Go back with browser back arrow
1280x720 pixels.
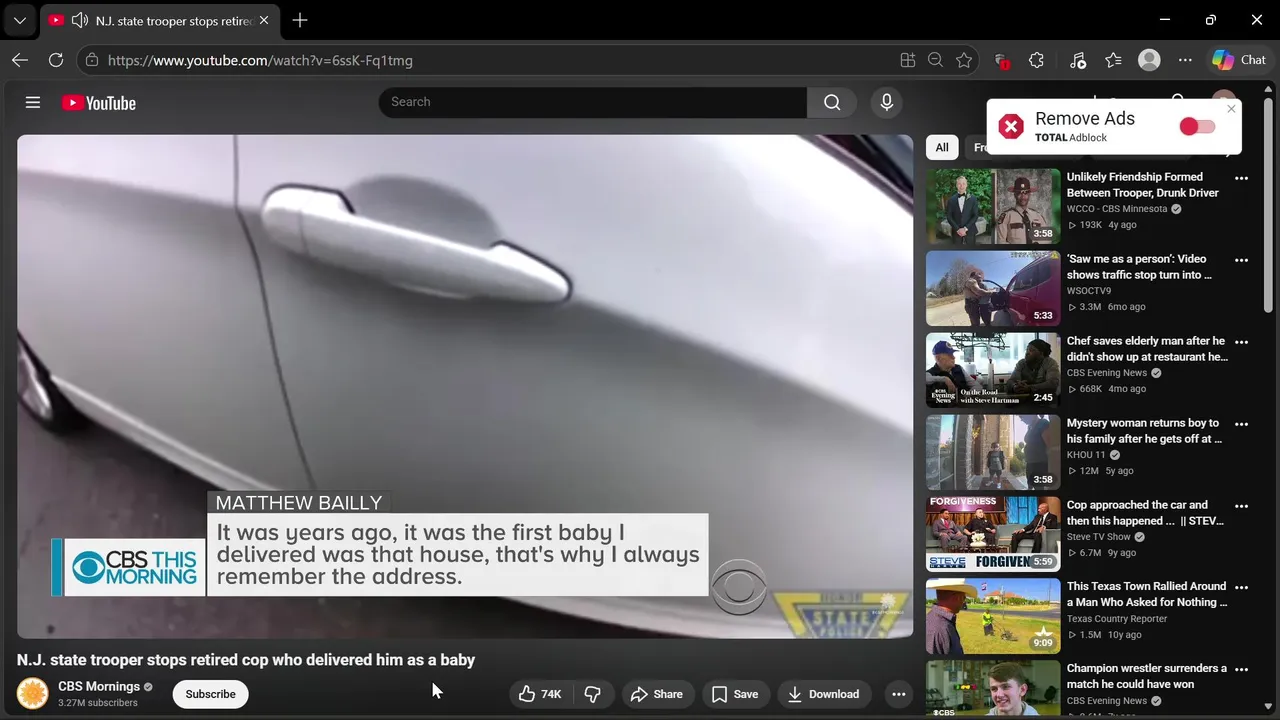pos(20,60)
